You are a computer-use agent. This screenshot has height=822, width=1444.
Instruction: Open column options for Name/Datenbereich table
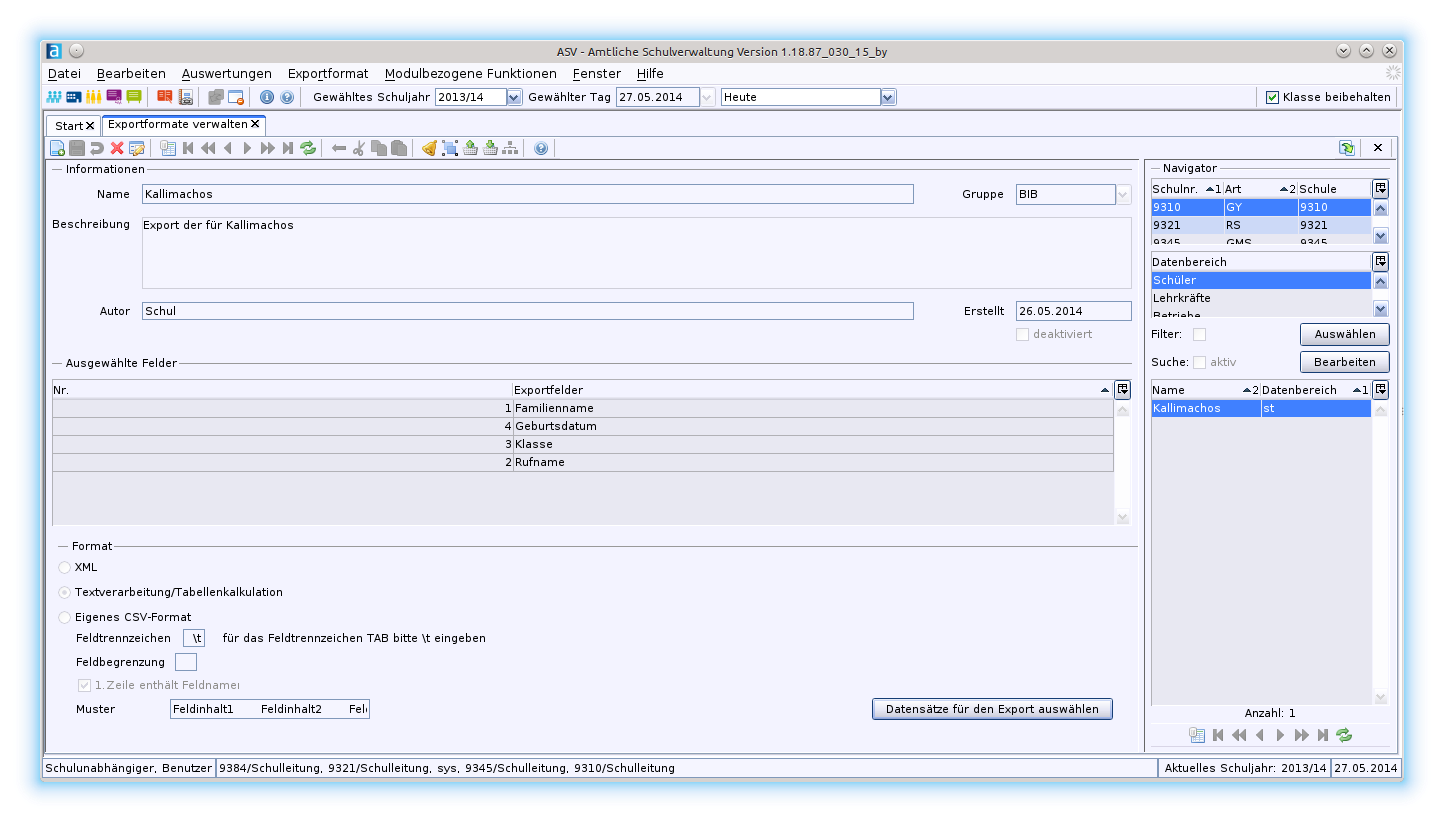click(1380, 389)
